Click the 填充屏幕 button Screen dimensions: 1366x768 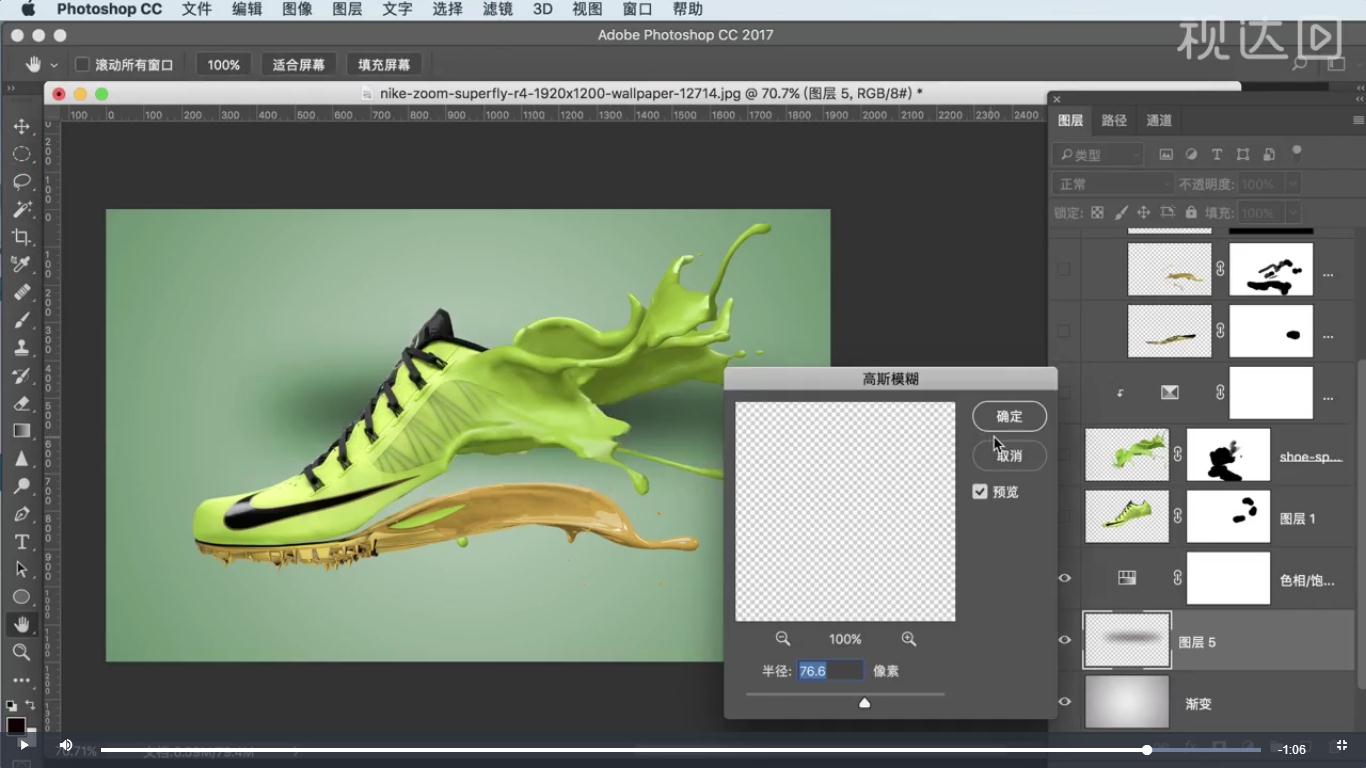pos(384,64)
